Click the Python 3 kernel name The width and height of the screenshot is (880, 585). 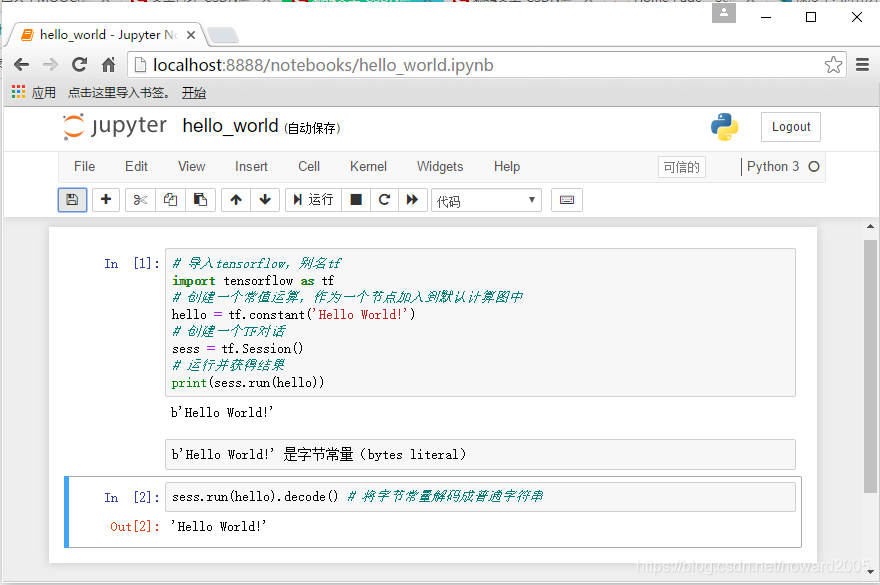pyautogui.click(x=773, y=167)
